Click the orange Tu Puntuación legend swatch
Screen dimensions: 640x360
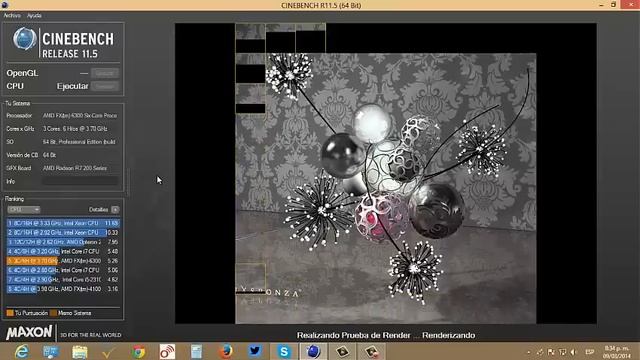(x=10, y=313)
